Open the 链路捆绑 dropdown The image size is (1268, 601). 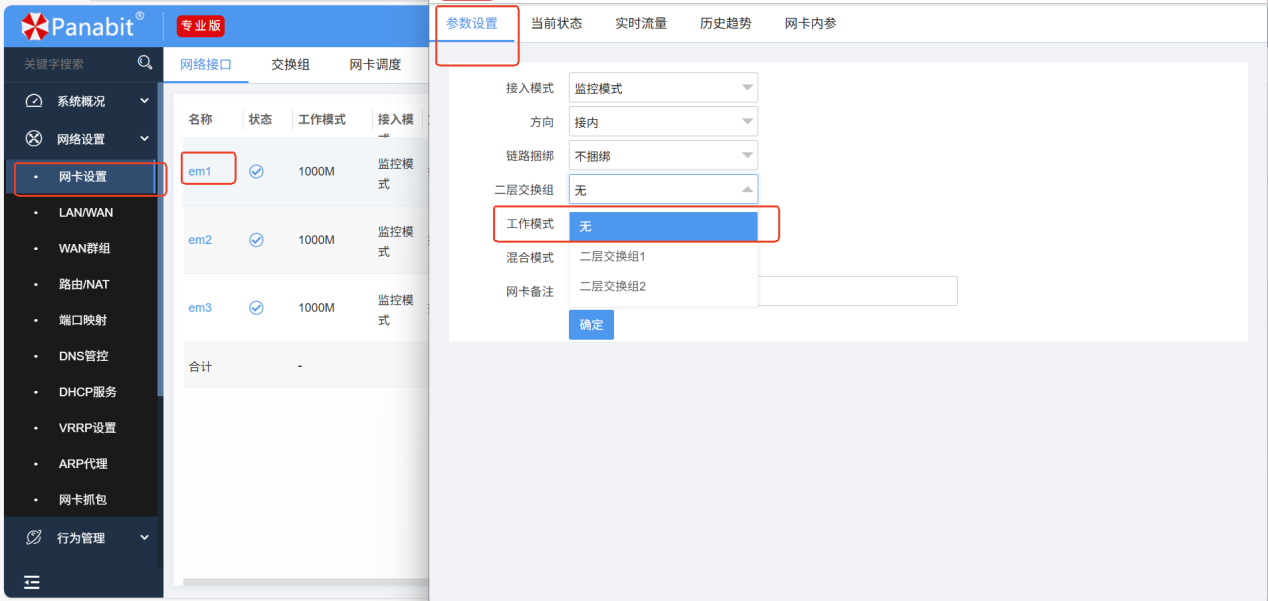(x=663, y=156)
